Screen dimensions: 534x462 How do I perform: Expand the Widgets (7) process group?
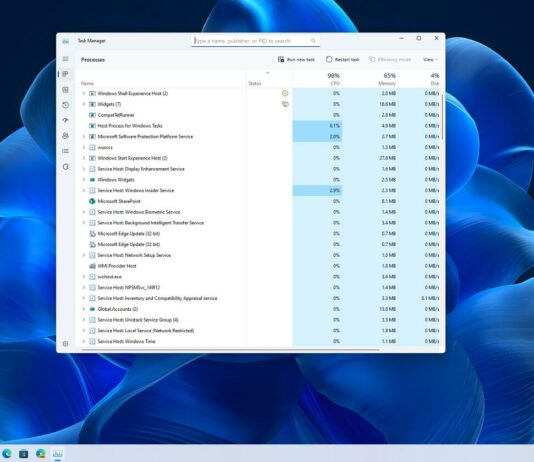[83, 104]
